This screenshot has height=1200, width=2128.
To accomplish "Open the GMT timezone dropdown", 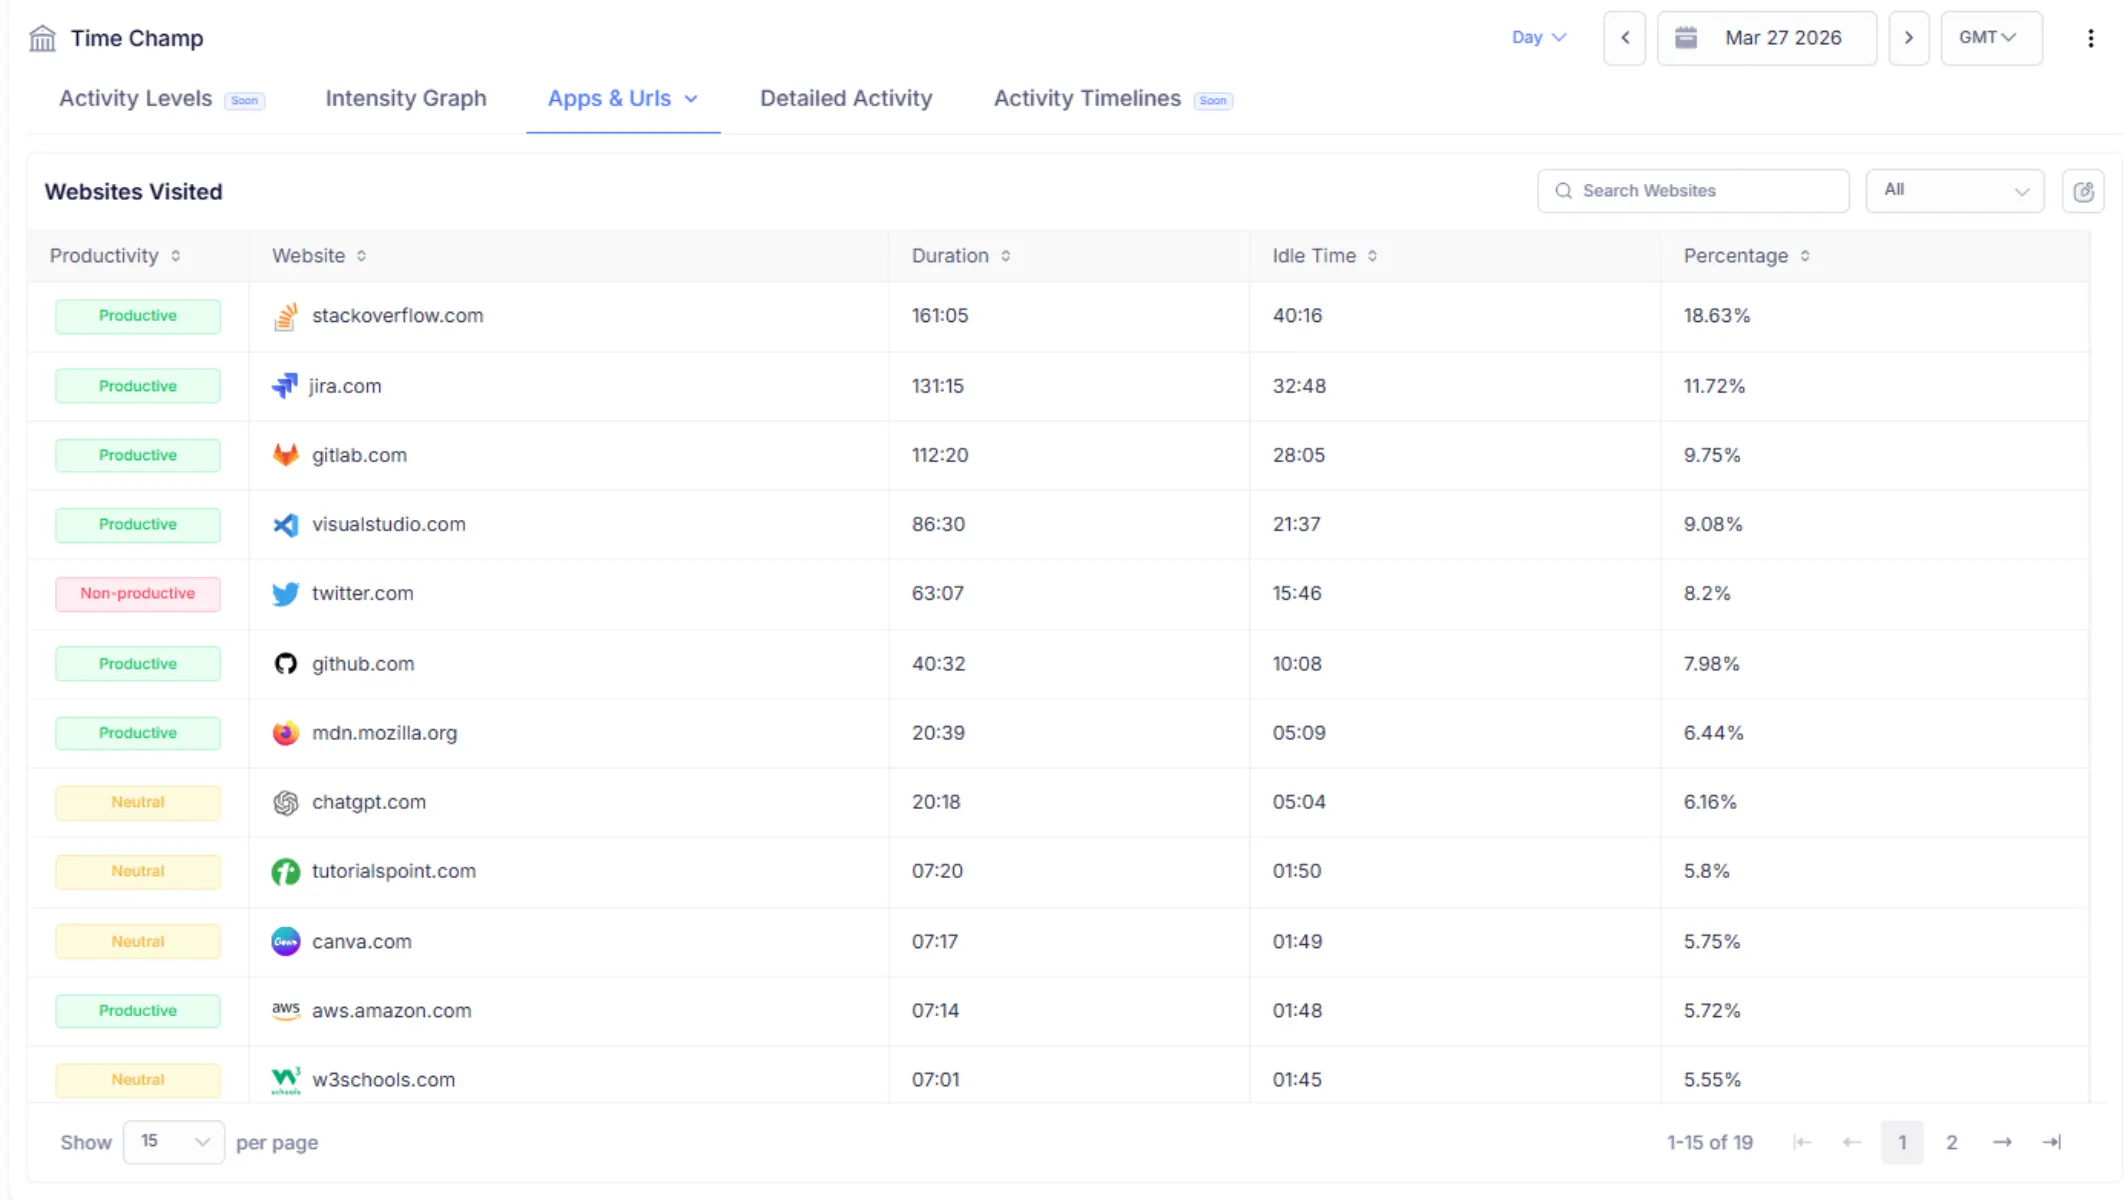I will coord(1990,37).
